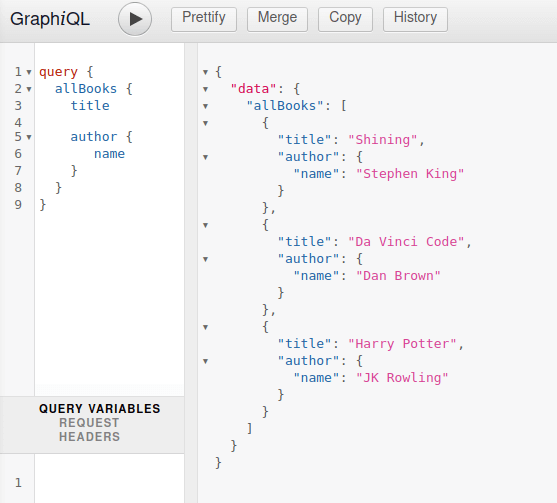The height and width of the screenshot is (503, 557).
Task: Click the 'query' keyword in the editor
Action: (58, 72)
